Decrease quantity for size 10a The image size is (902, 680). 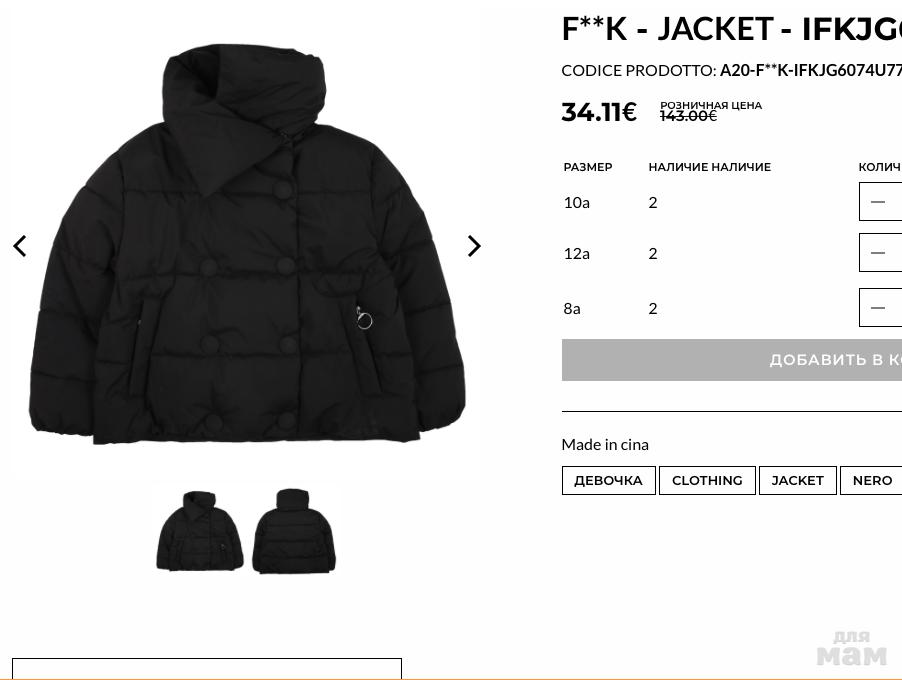coord(878,201)
